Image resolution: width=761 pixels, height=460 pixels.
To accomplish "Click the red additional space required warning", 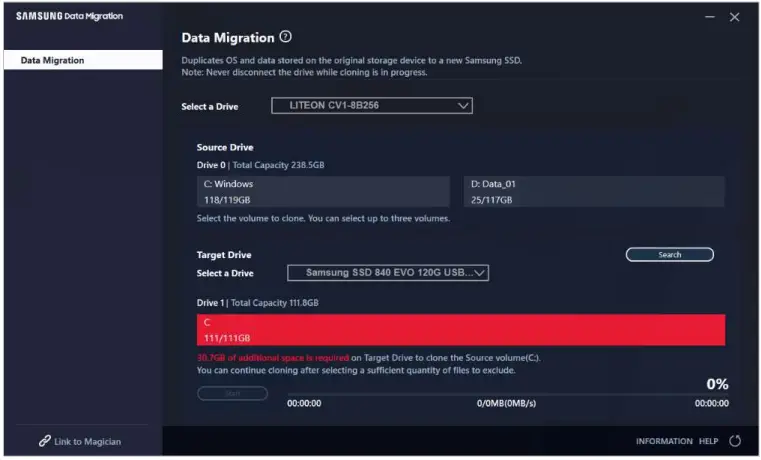I will tap(273, 358).
